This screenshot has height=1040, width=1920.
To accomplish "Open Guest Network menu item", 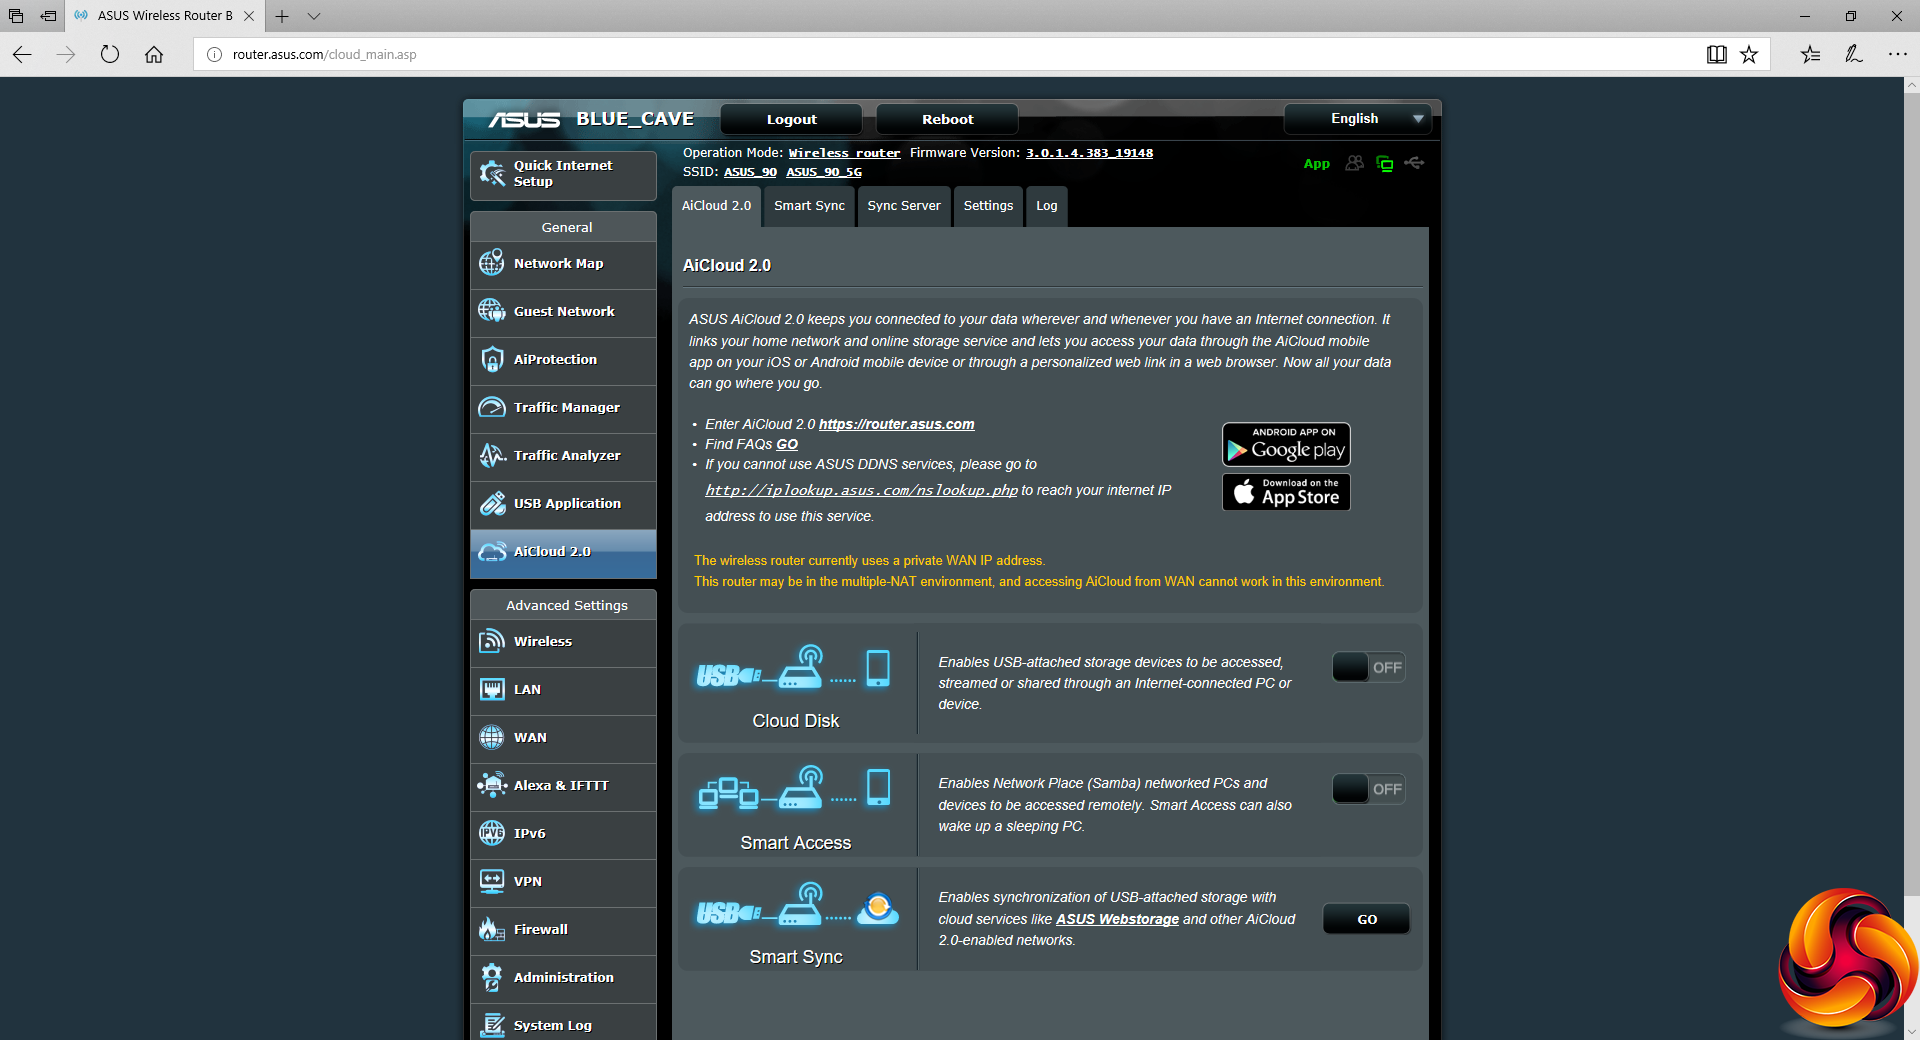I will coord(563,312).
